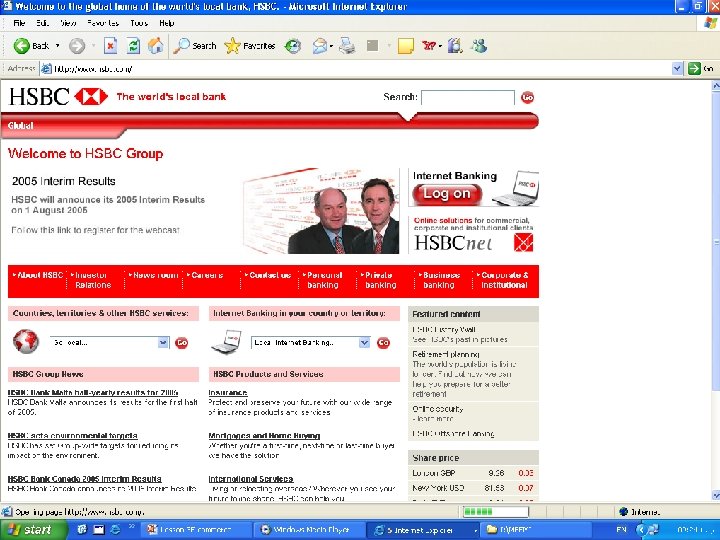Image resolution: width=720 pixels, height=540 pixels.
Task: Open Contact us navigation link
Action: click(x=268, y=275)
